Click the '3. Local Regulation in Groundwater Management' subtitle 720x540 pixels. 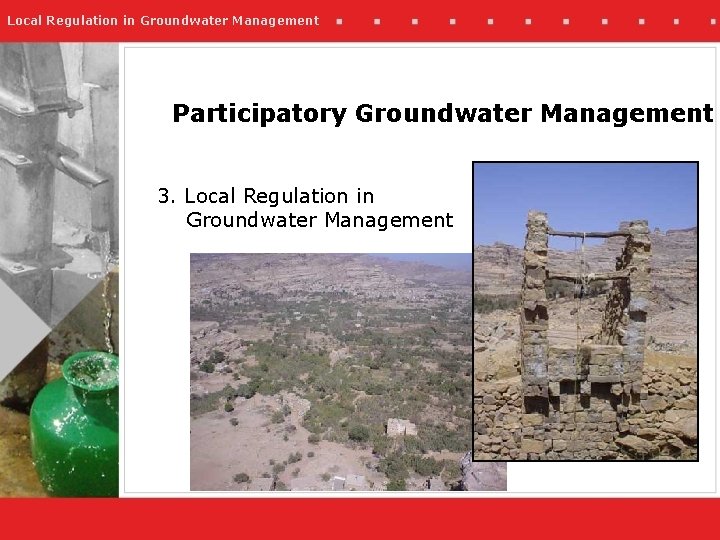click(x=305, y=208)
